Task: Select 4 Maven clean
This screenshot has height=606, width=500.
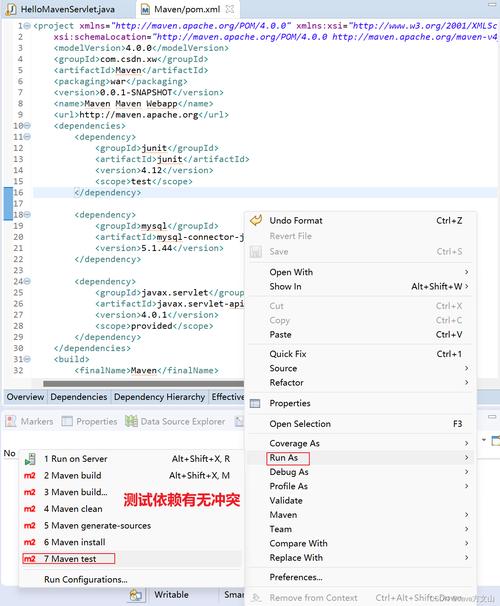Action: point(131,509)
